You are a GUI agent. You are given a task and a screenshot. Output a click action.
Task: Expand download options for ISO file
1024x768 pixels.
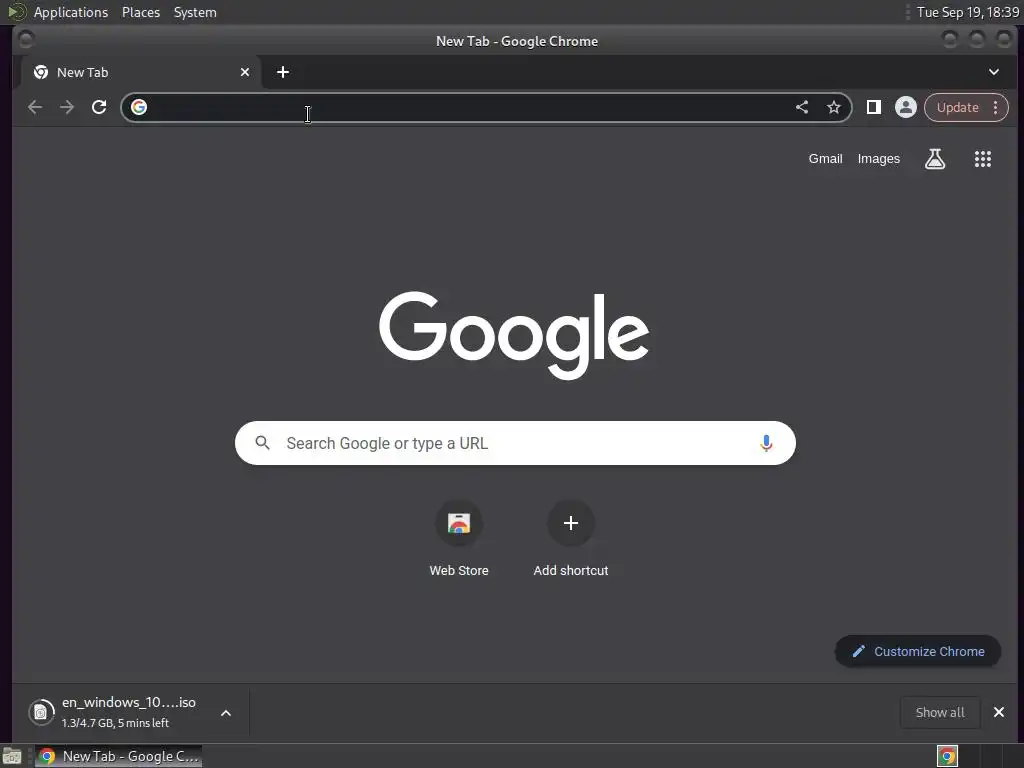(226, 712)
